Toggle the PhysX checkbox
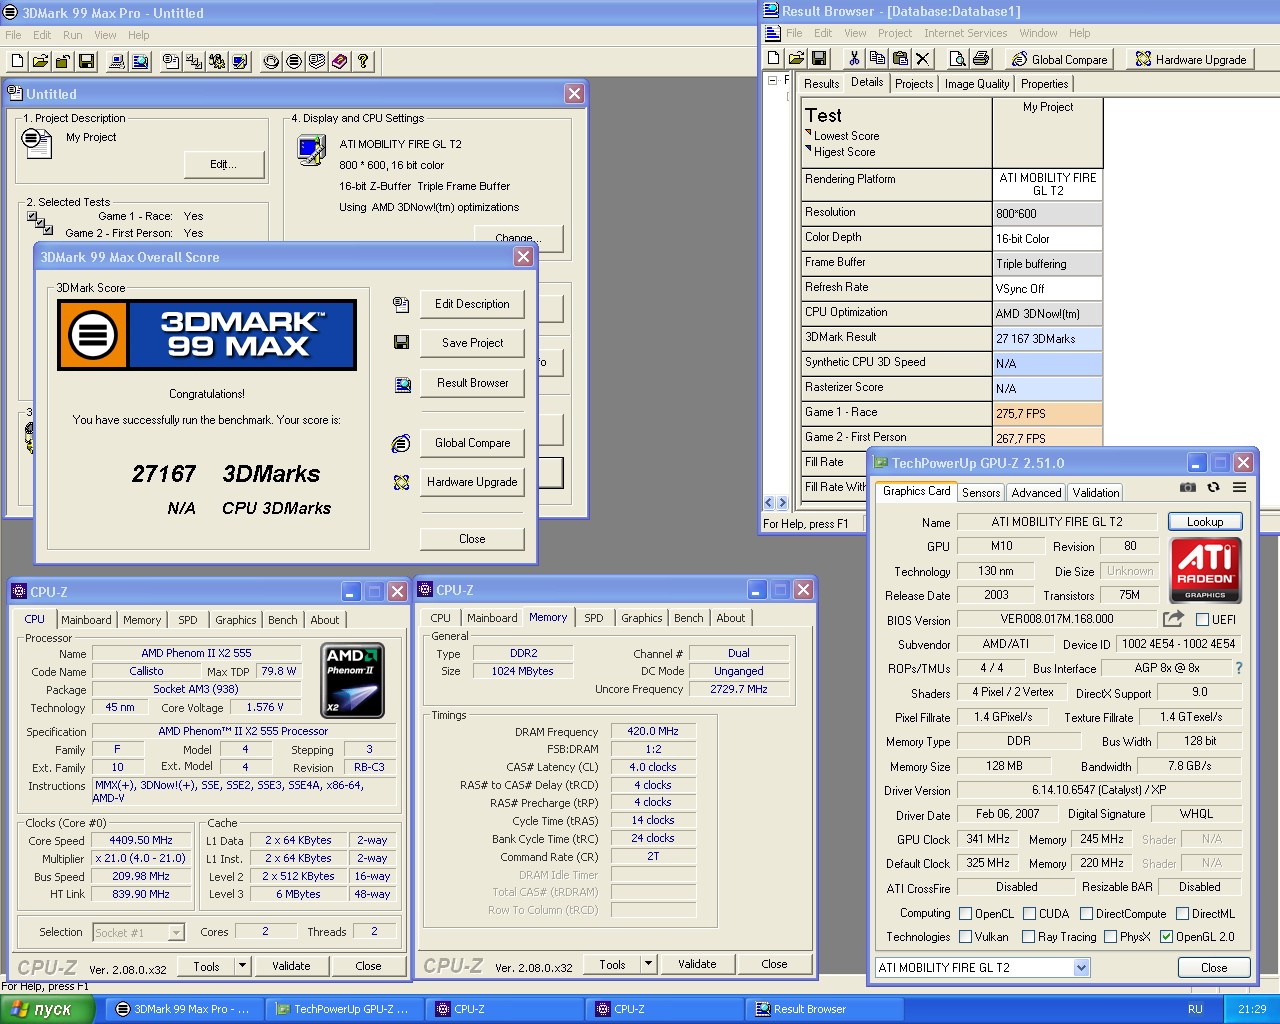The image size is (1280, 1024). pos(1110,937)
